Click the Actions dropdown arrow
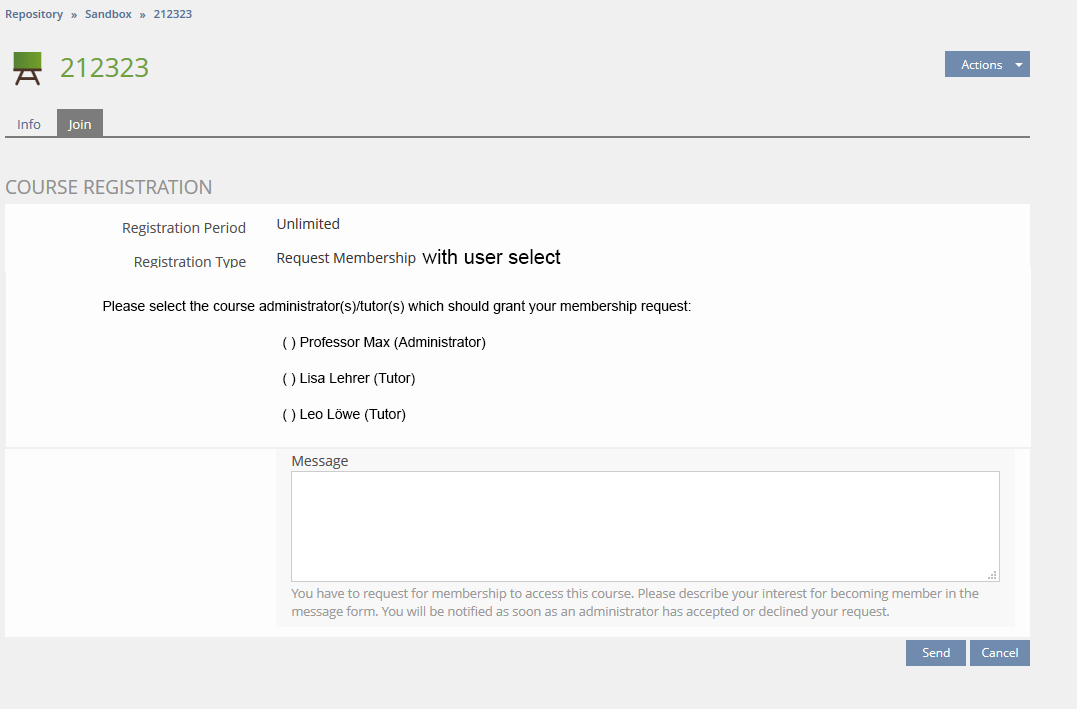Screen dimensions: 1077x709 [1018, 65]
